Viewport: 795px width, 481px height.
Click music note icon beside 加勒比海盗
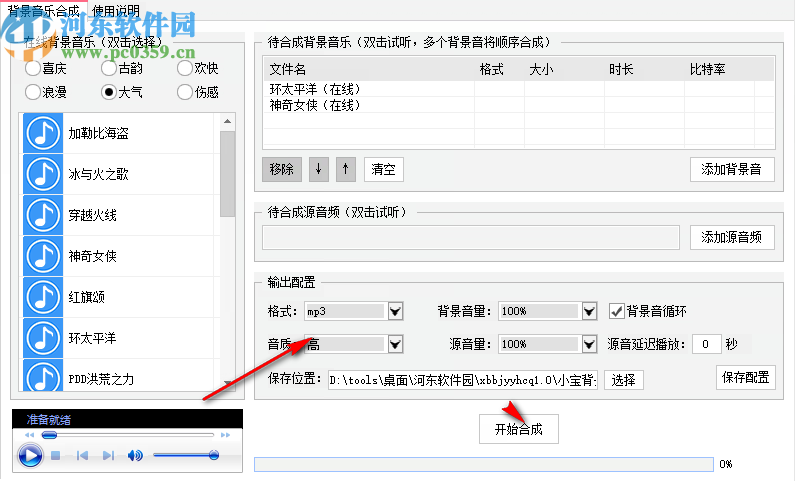click(x=43, y=133)
